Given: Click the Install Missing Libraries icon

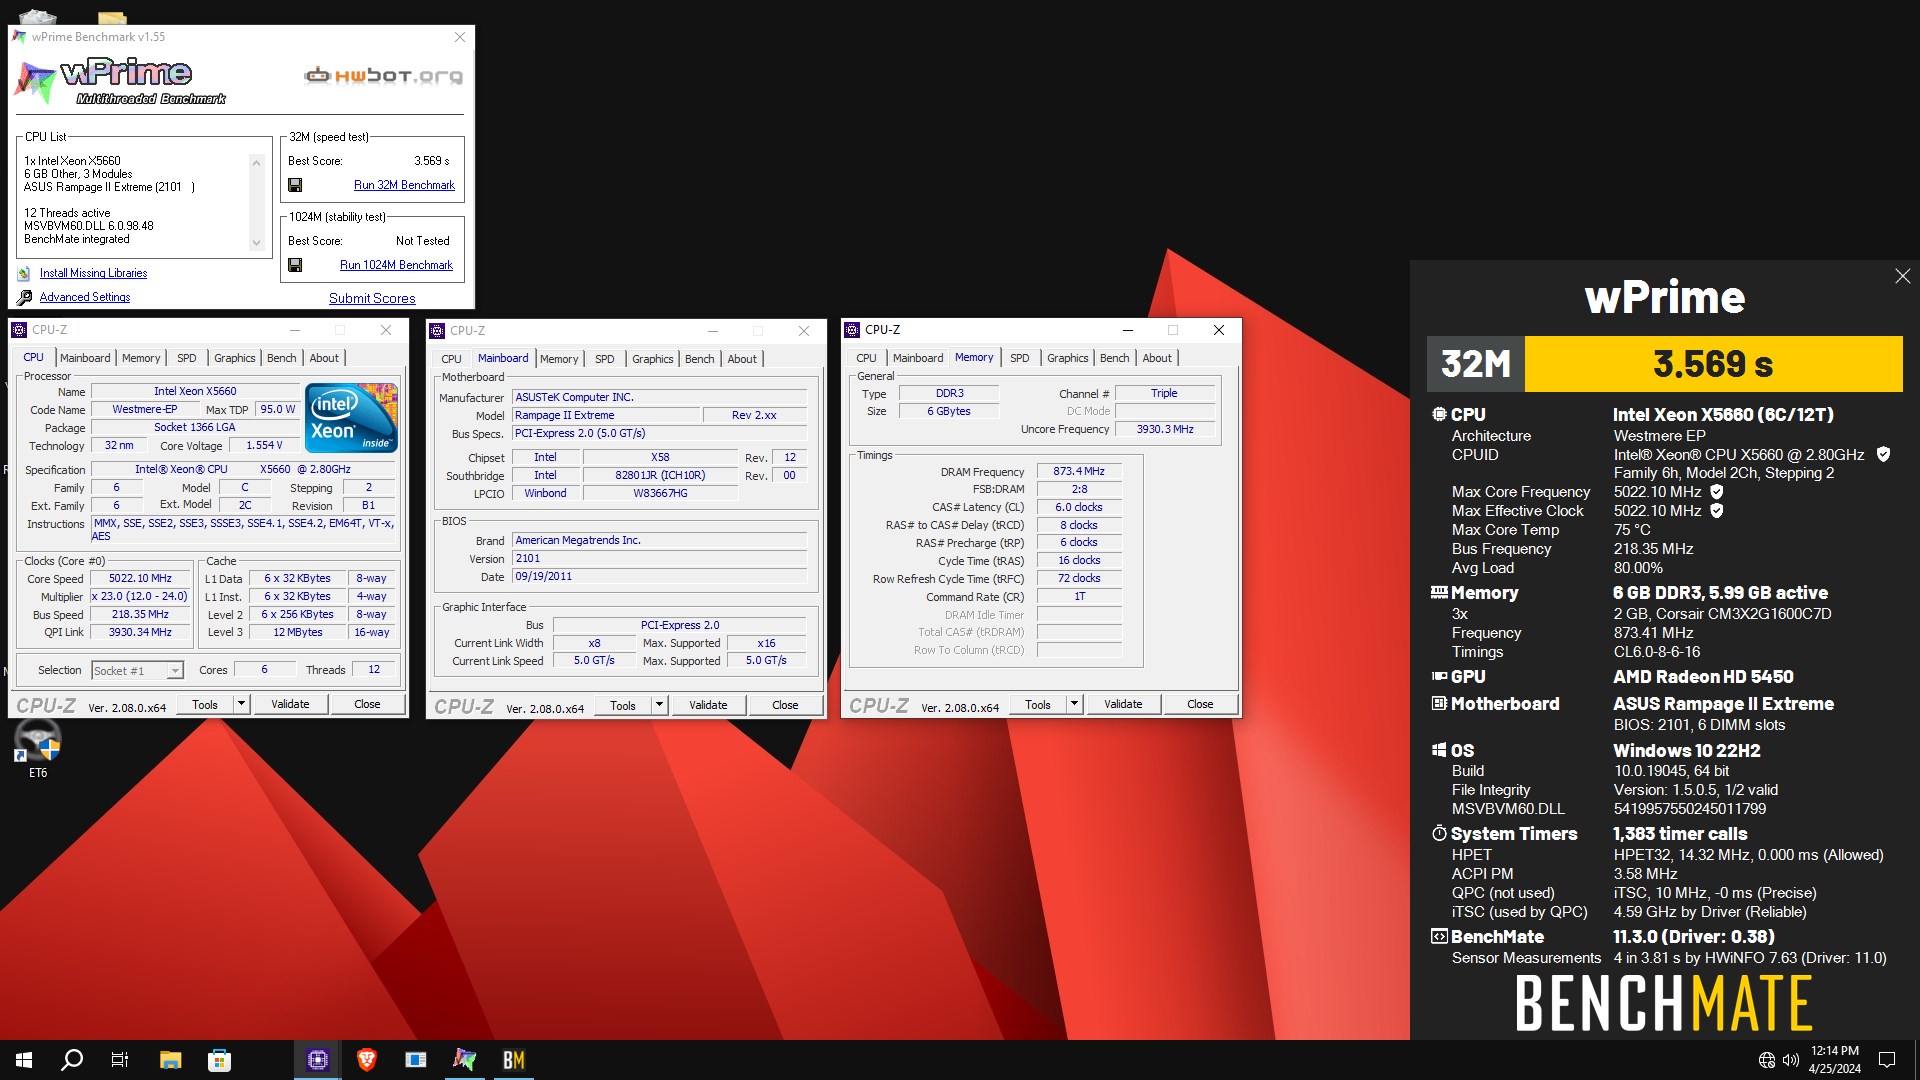Looking at the screenshot, I should [x=24, y=273].
